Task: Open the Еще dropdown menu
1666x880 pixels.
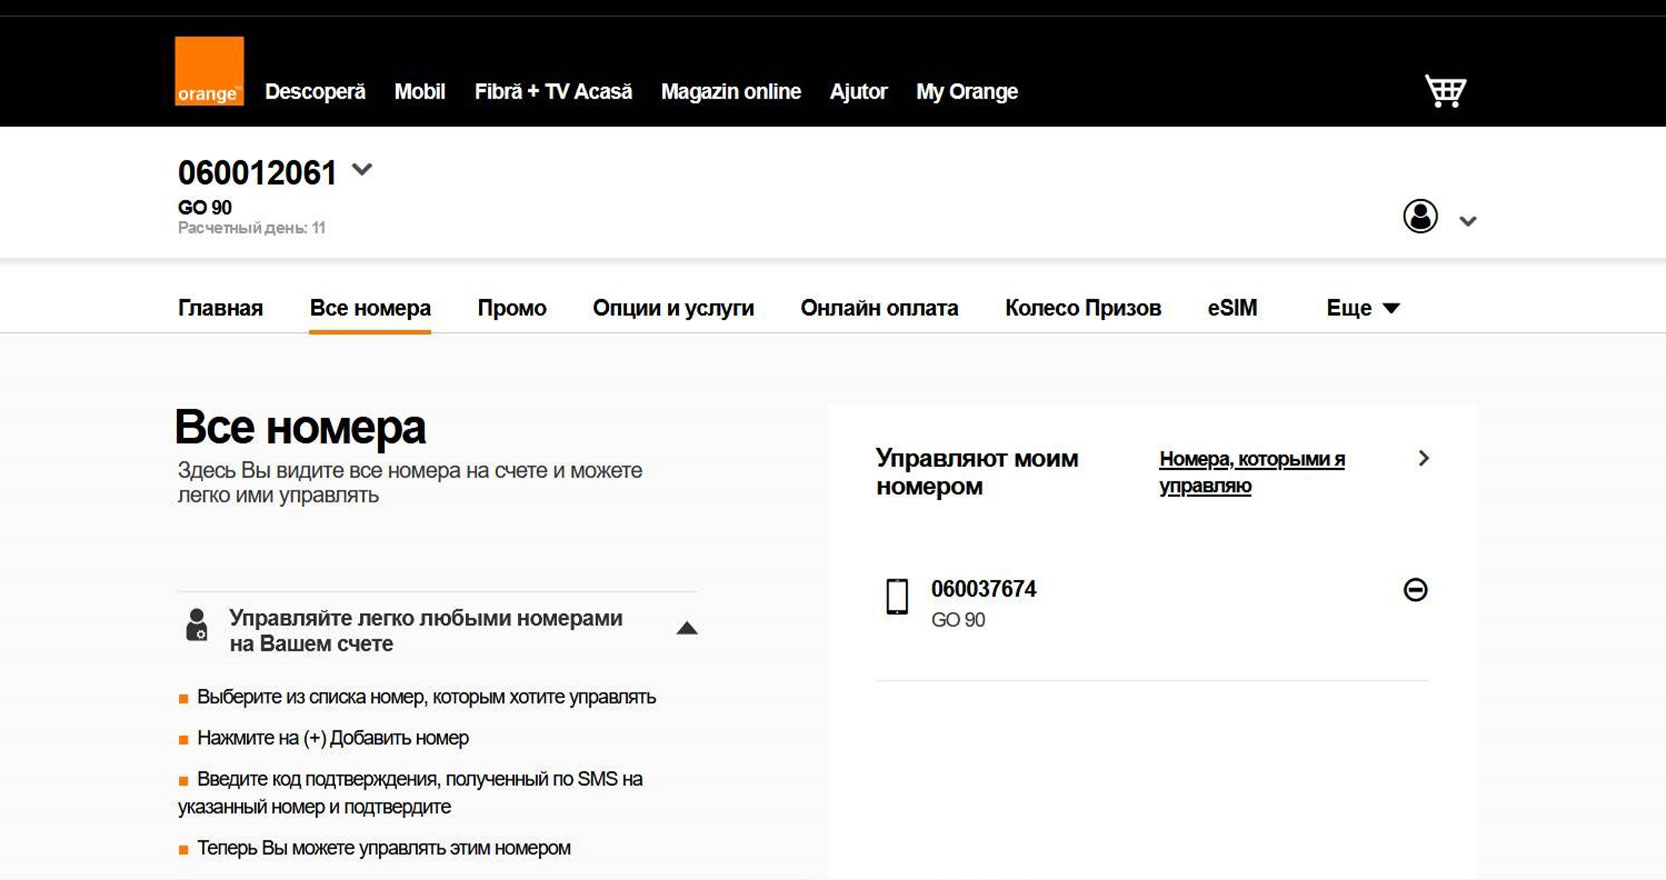Action: click(1362, 308)
